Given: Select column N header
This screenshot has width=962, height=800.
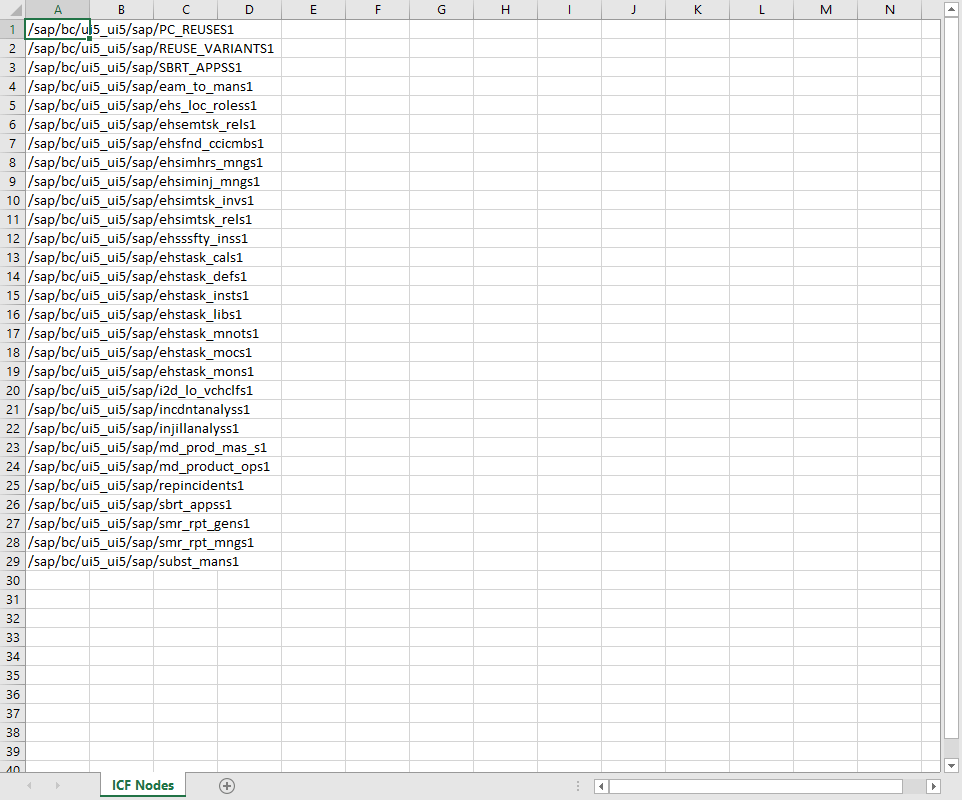Looking at the screenshot, I should 890,10.
